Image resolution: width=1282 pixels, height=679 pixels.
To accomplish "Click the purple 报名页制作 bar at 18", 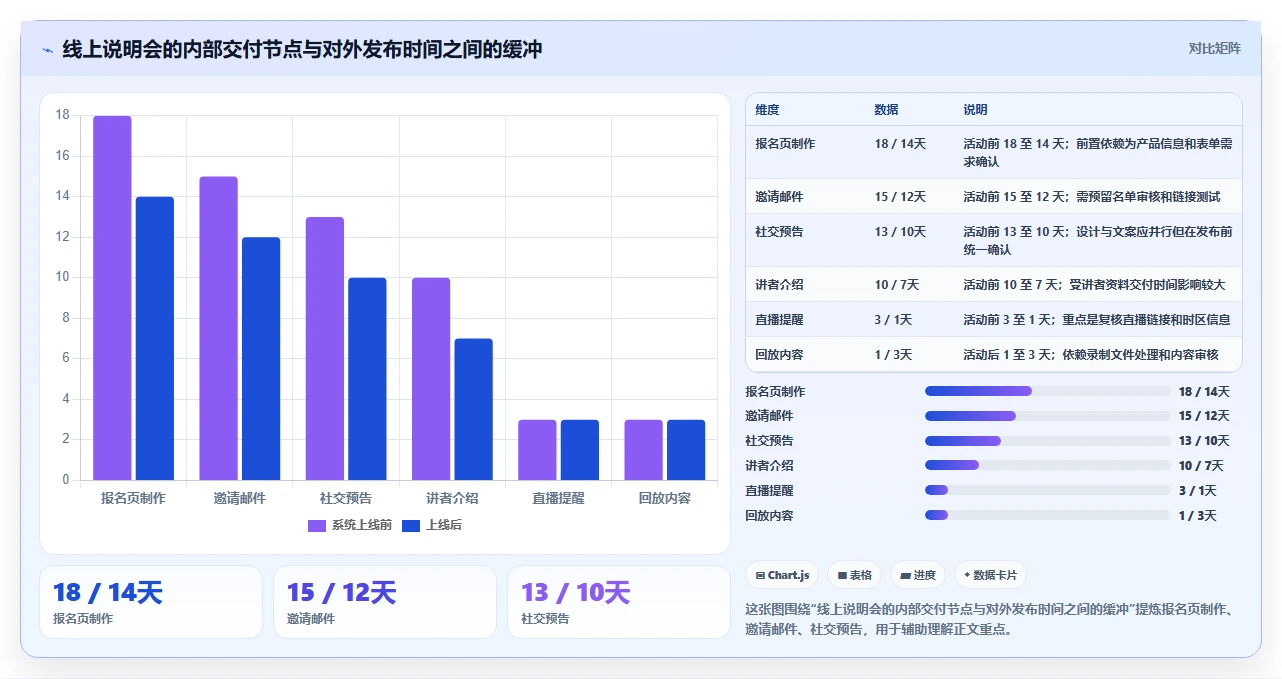I will (112, 298).
